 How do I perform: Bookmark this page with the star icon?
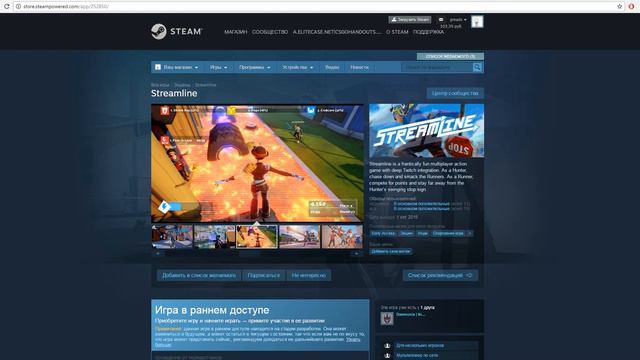click(x=620, y=6)
